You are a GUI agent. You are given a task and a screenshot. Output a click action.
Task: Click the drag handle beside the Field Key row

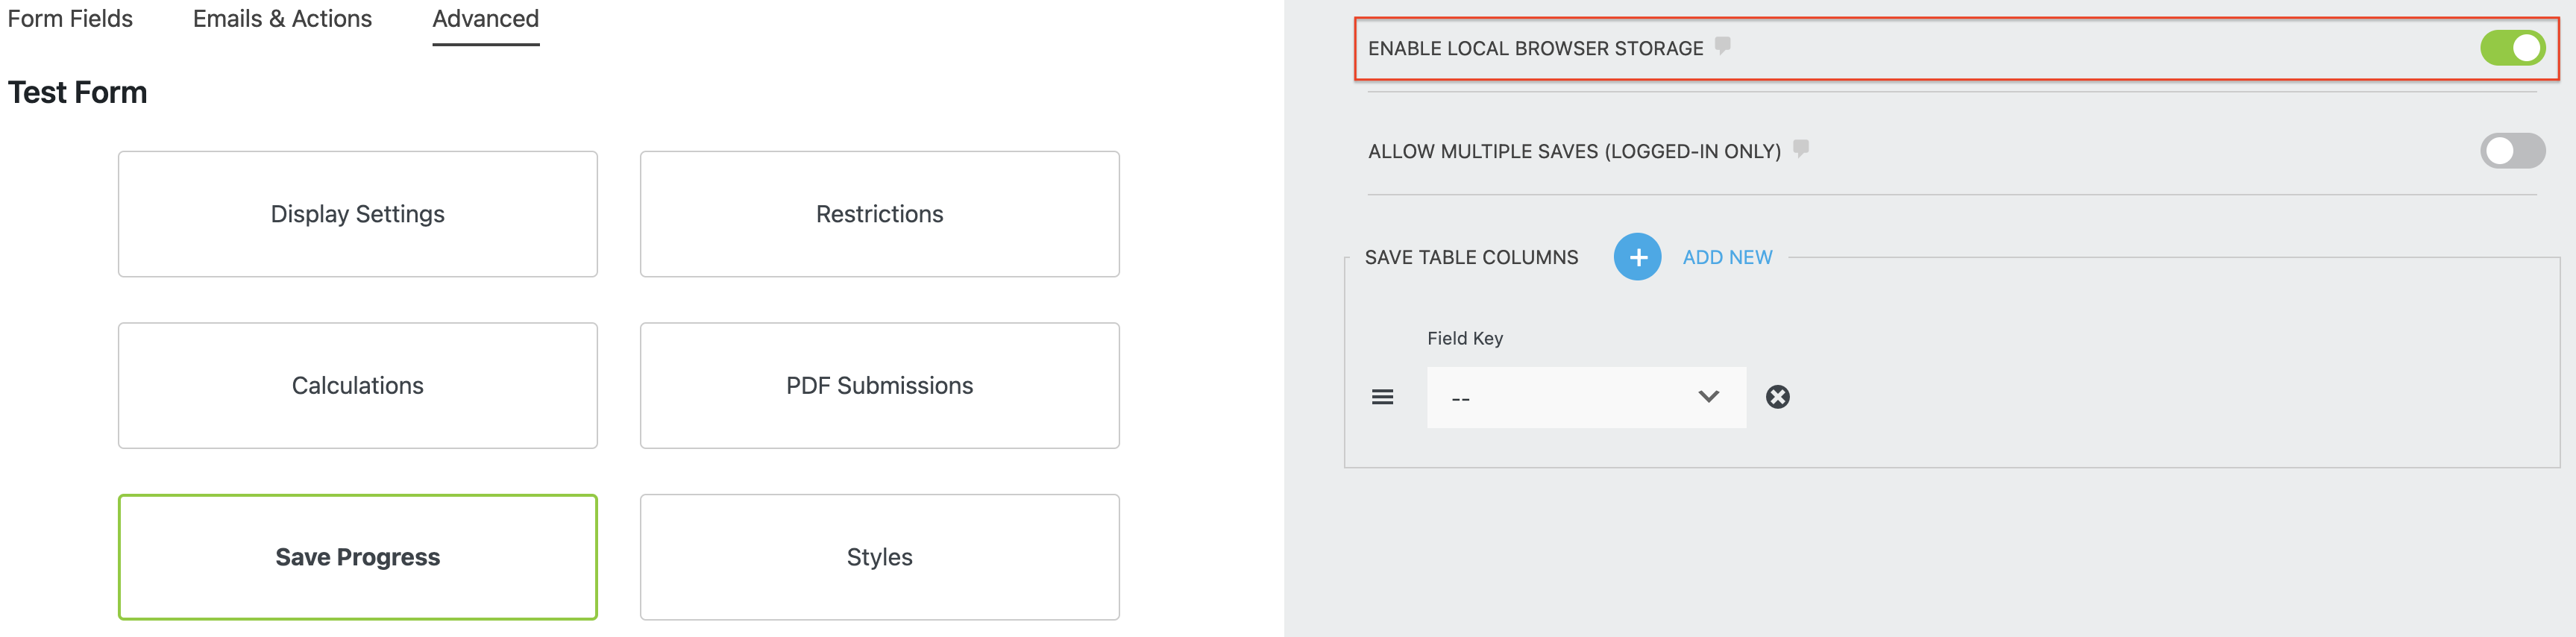click(1382, 397)
